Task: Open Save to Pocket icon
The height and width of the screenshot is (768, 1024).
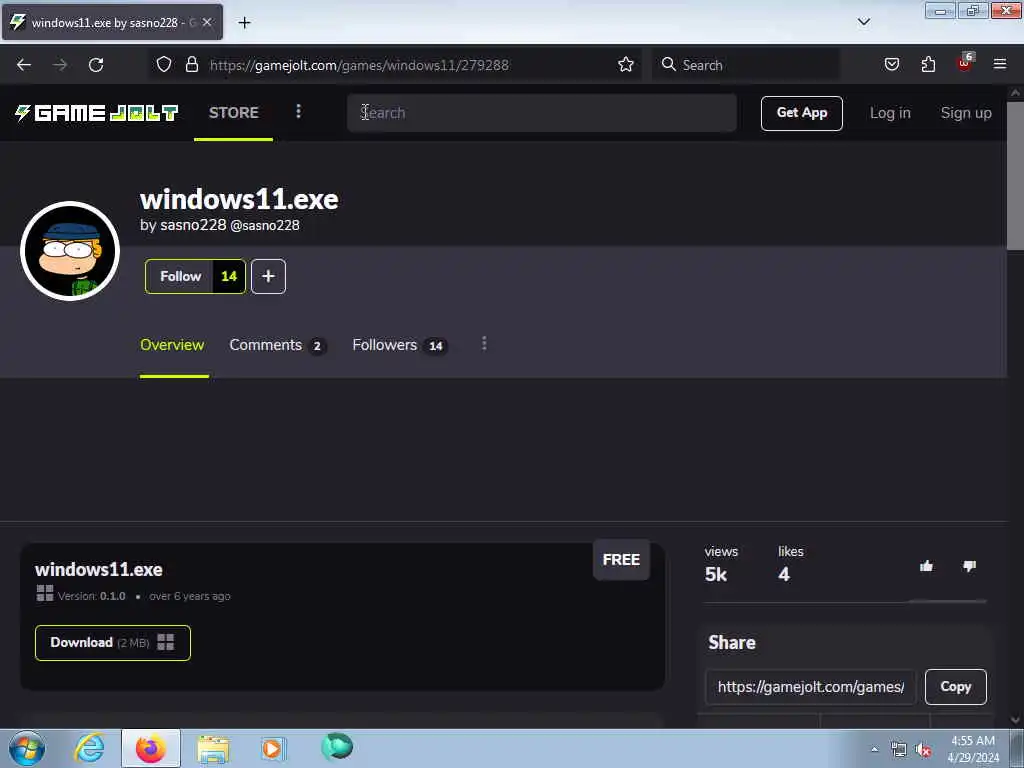Action: tap(892, 64)
